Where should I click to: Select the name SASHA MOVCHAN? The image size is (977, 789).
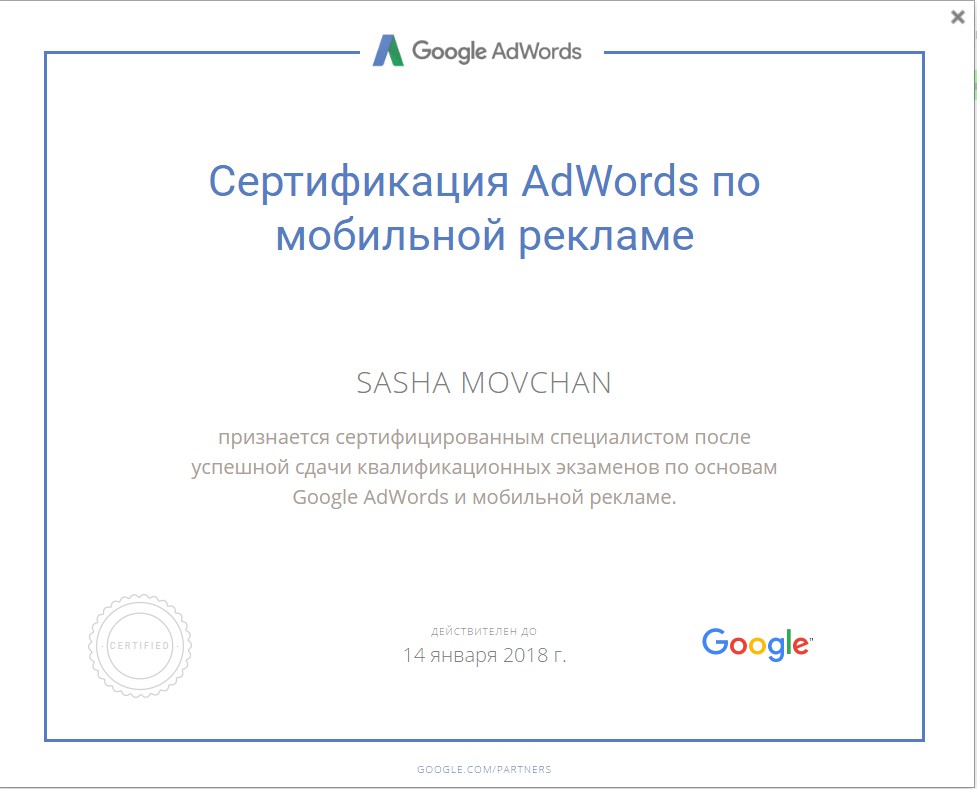click(484, 383)
